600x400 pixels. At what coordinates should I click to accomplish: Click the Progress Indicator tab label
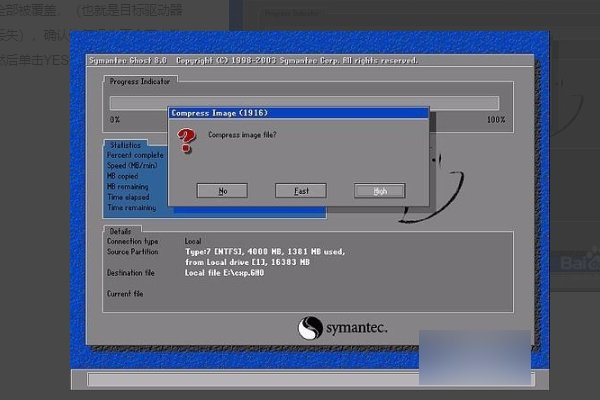tap(140, 81)
